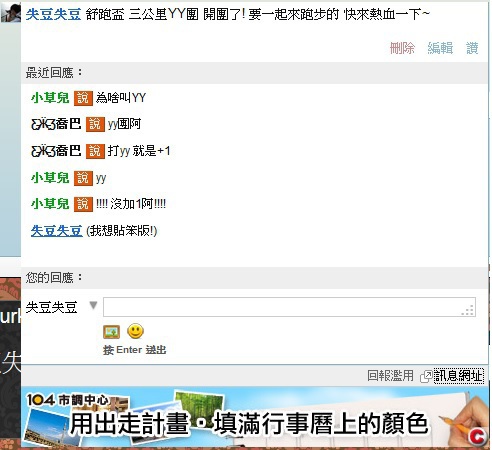The image size is (492, 450).
Task: Click the 編輯 link
Action: [440, 48]
